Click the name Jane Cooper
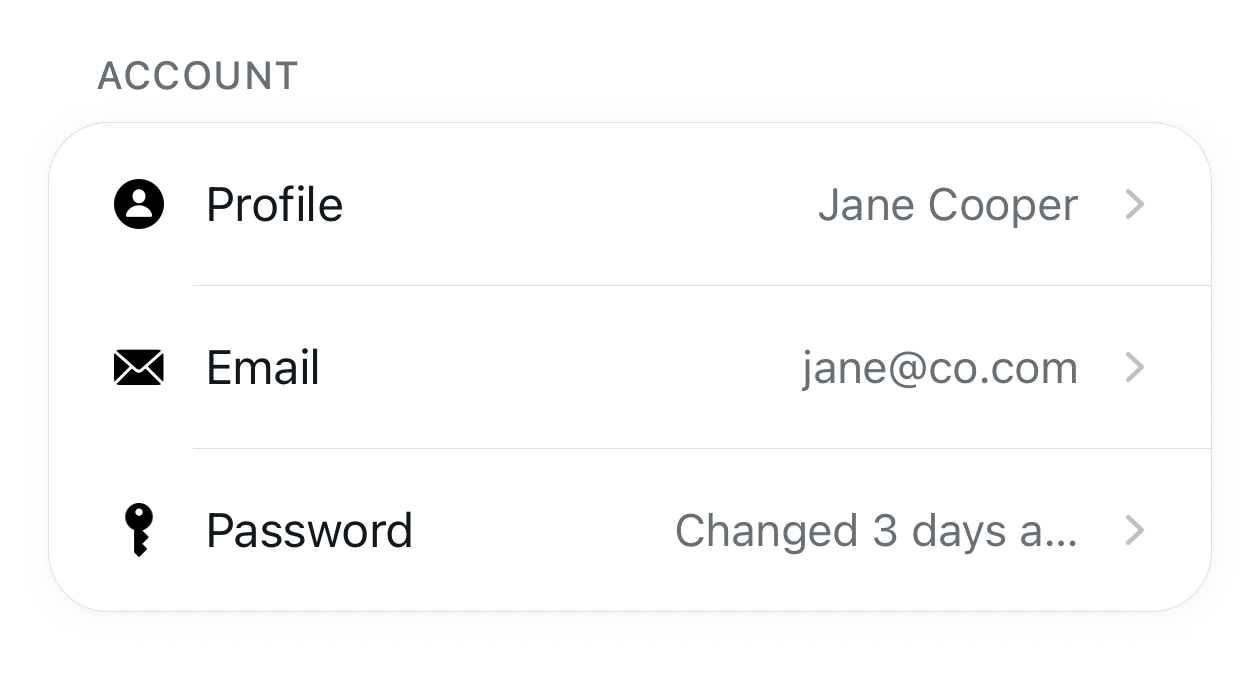Image resolution: width=1260 pixels, height=687 pixels. point(947,206)
